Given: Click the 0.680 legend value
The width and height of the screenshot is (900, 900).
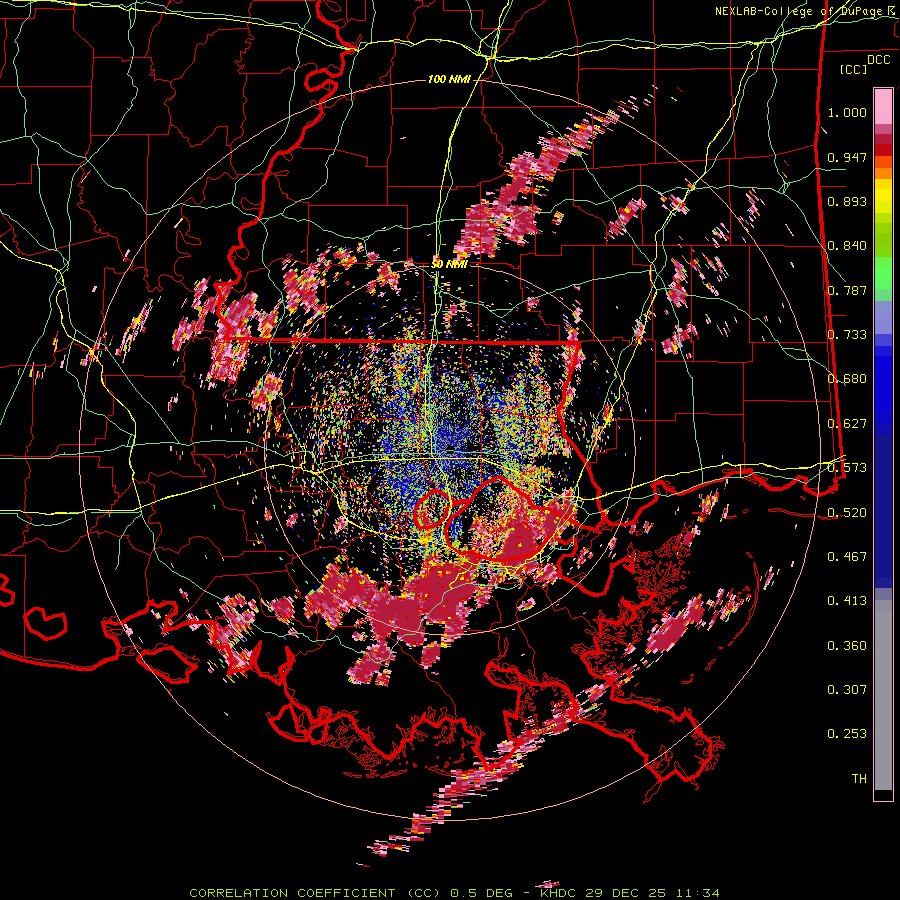Looking at the screenshot, I should click(847, 379).
